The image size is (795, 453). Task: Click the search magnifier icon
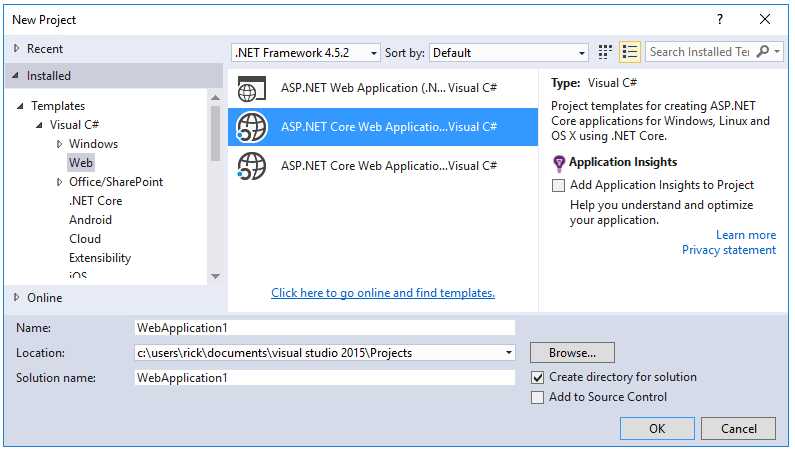[763, 51]
